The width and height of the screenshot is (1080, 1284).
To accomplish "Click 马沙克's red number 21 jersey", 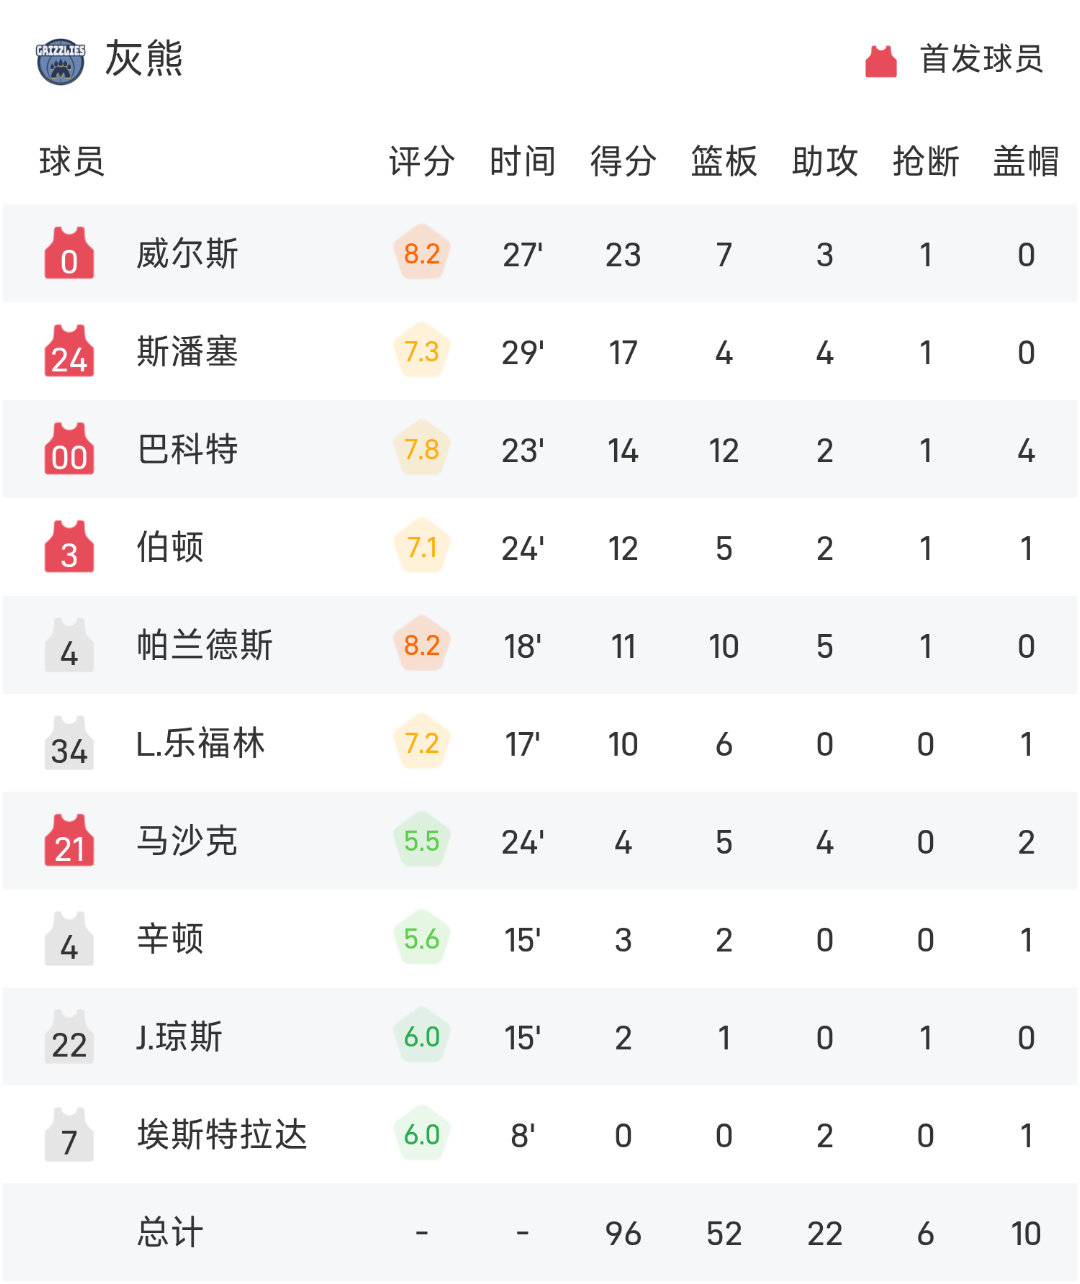I will click(x=69, y=841).
